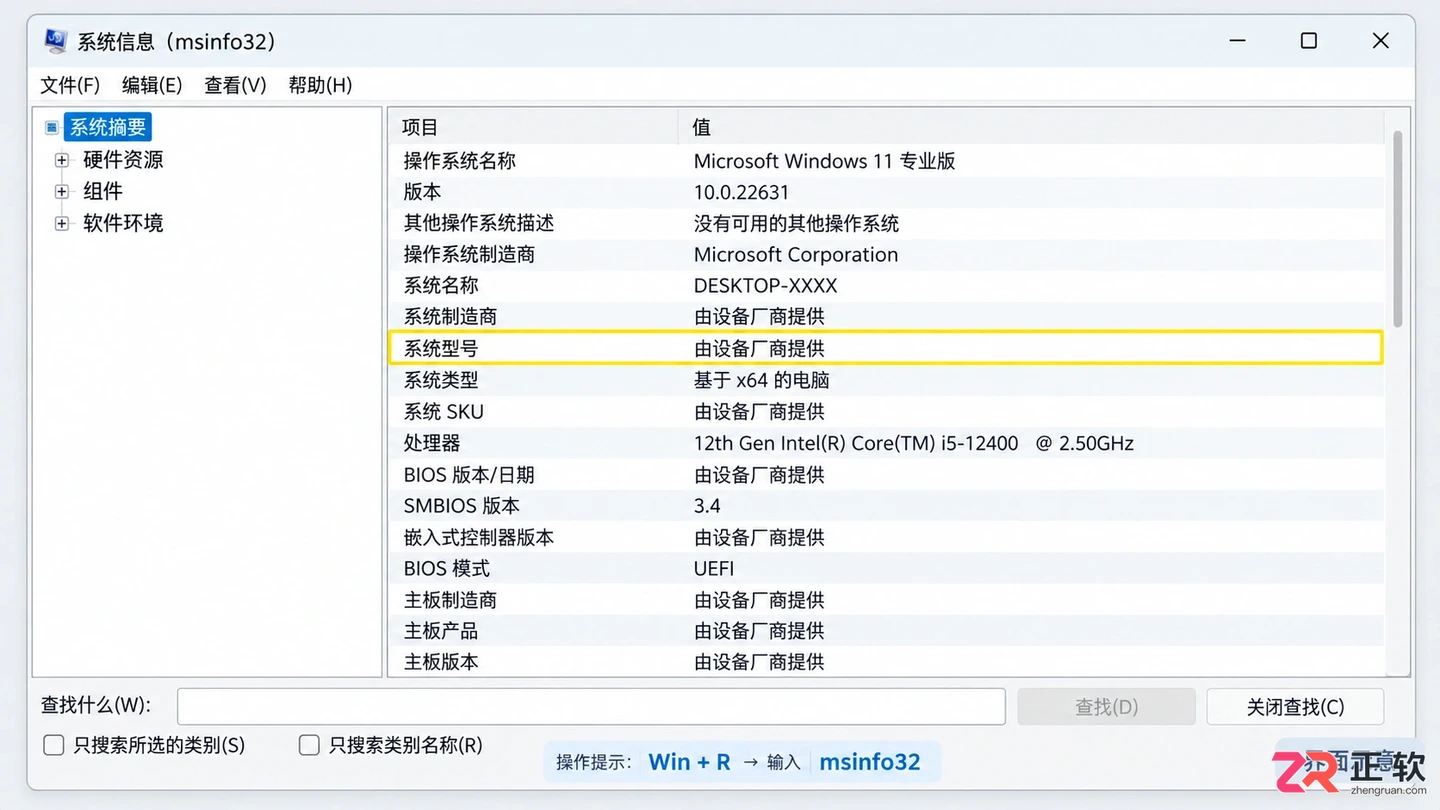Click 由设备厂商提供 in the BIOS 版本/日期 row
Screen dimensions: 1440x810
click(x=760, y=474)
